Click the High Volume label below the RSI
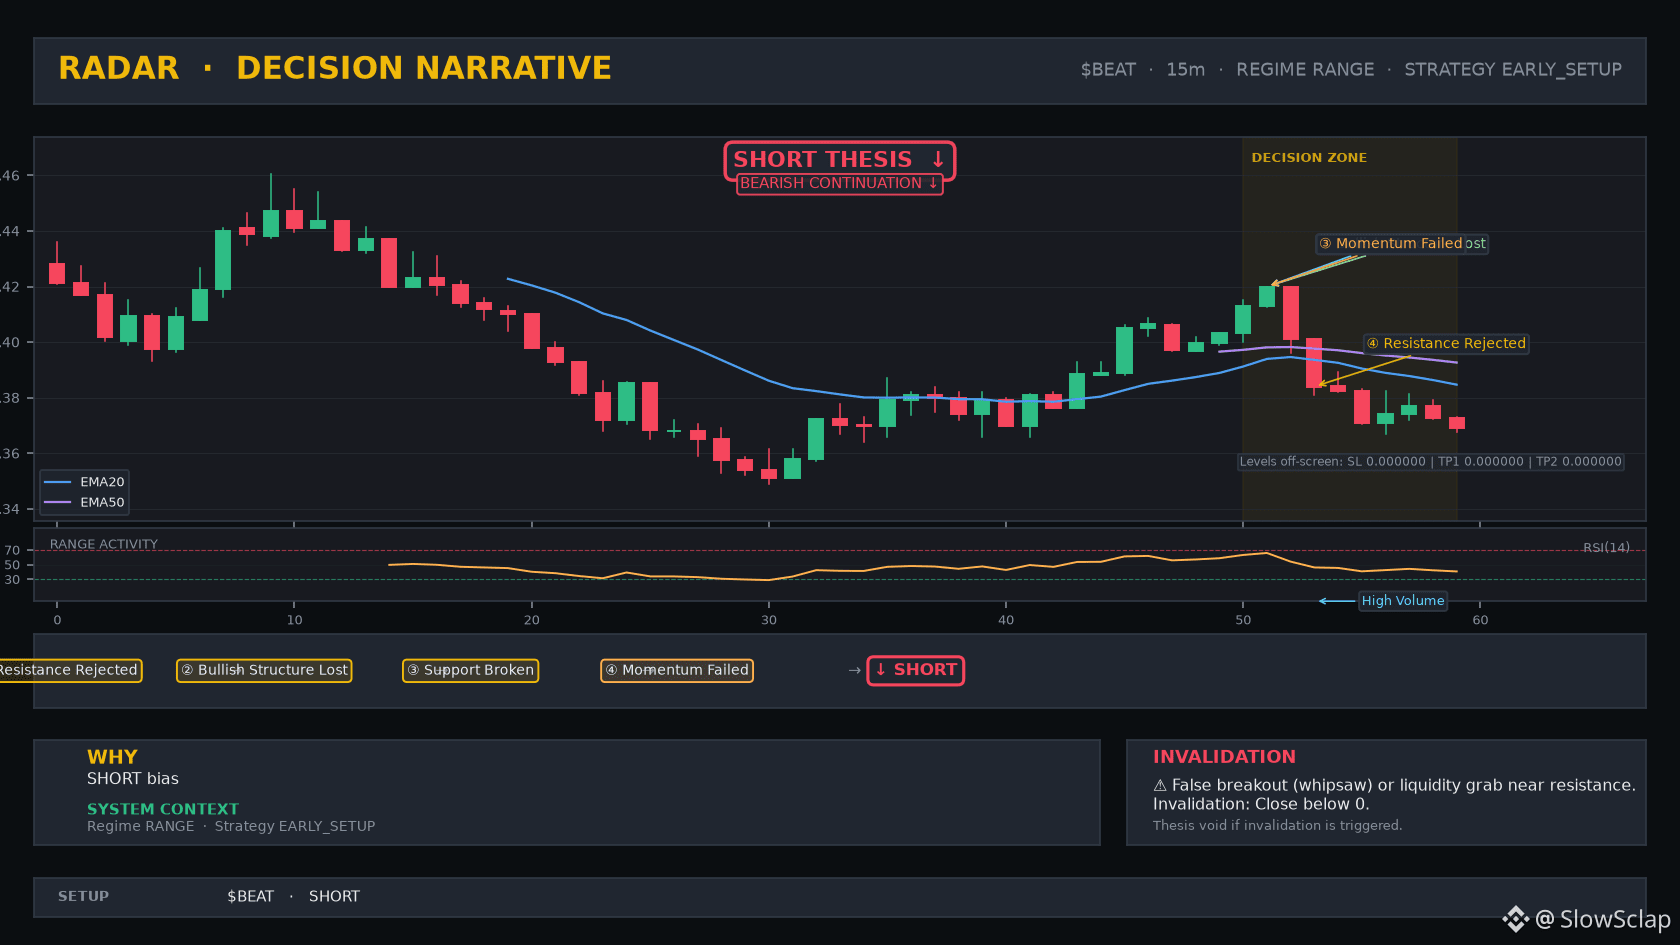 coord(1403,601)
